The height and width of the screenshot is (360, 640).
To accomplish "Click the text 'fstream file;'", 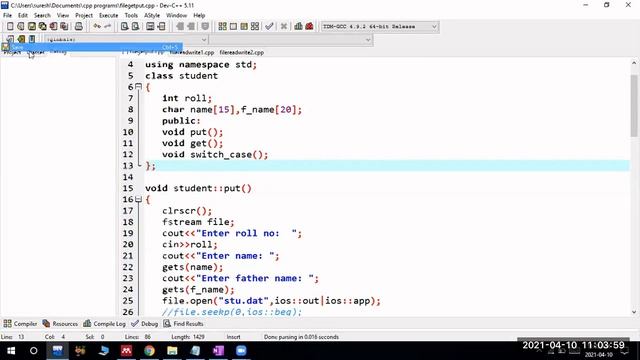I will (x=198, y=222).
